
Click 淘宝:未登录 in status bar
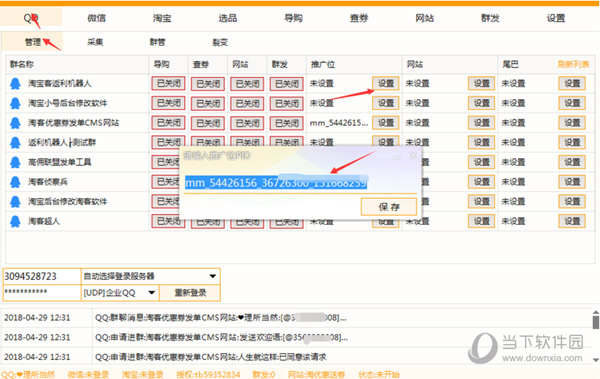point(142,374)
